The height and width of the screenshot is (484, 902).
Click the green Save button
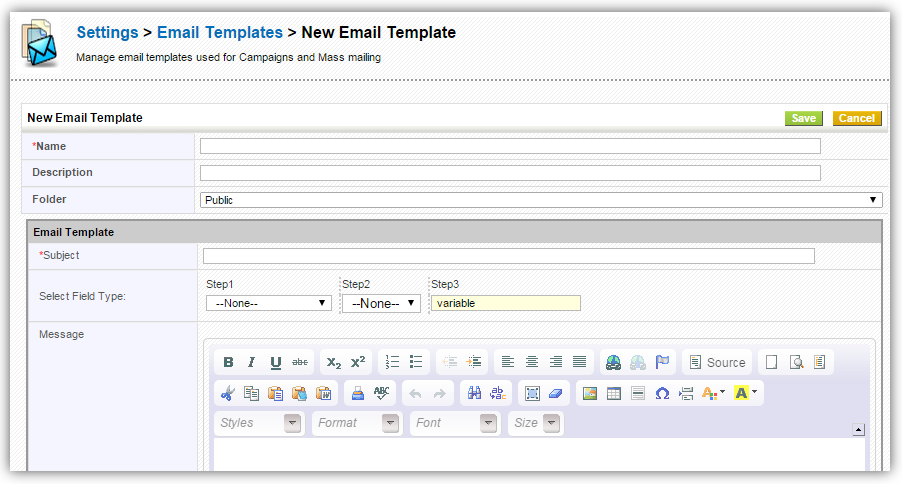click(x=804, y=118)
